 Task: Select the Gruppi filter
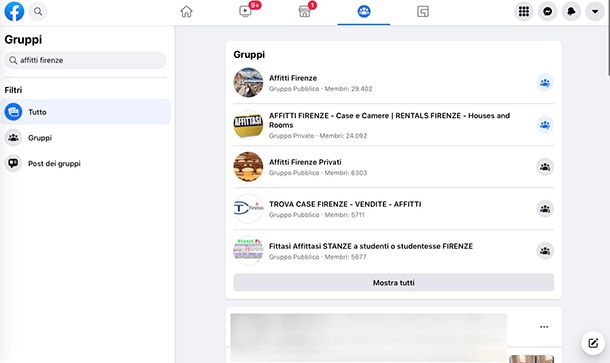pyautogui.click(x=85, y=138)
